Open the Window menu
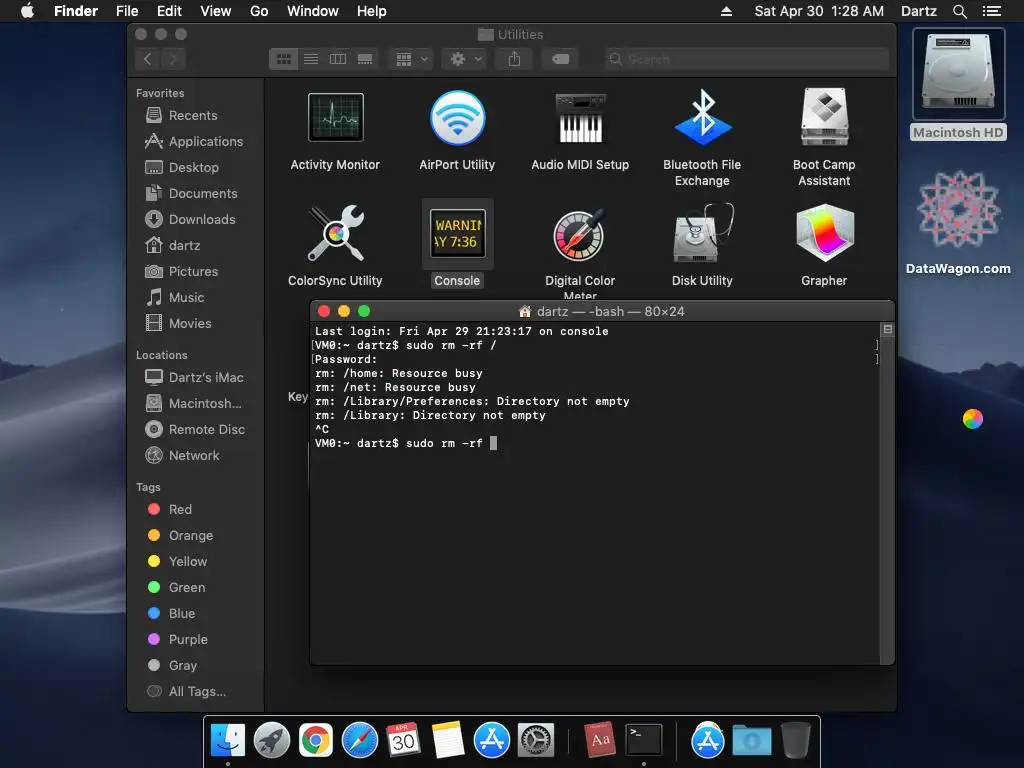This screenshot has width=1024, height=768. [x=313, y=11]
